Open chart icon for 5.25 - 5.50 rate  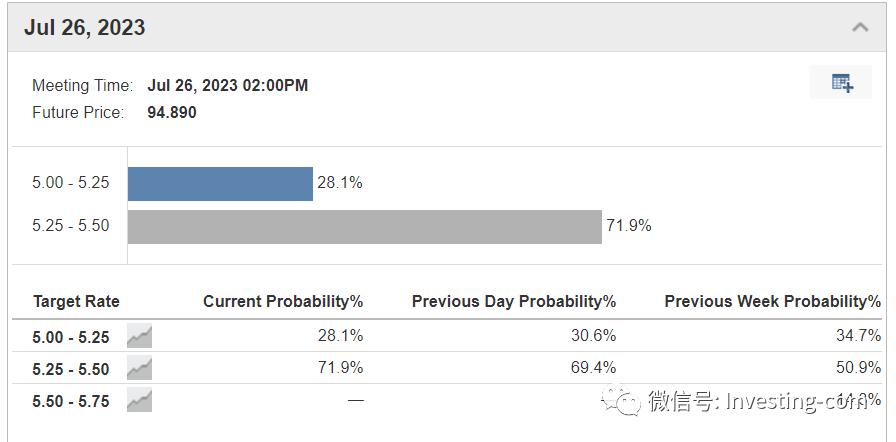click(x=139, y=368)
